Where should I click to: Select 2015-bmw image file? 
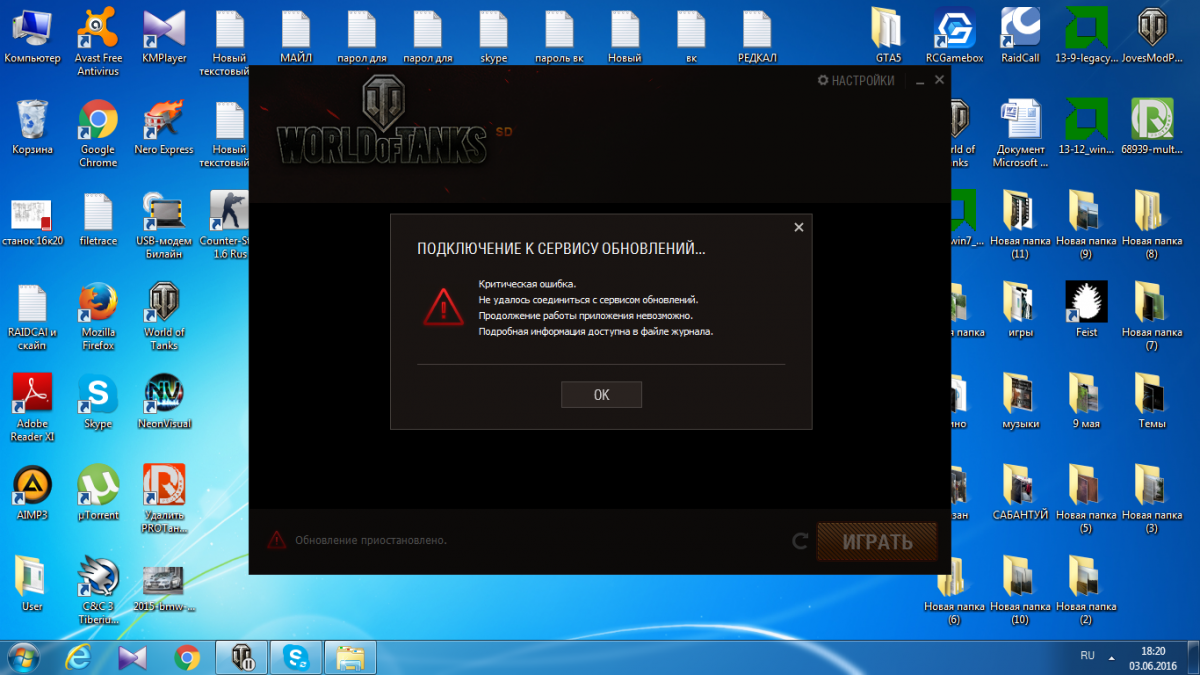pyautogui.click(x=164, y=588)
